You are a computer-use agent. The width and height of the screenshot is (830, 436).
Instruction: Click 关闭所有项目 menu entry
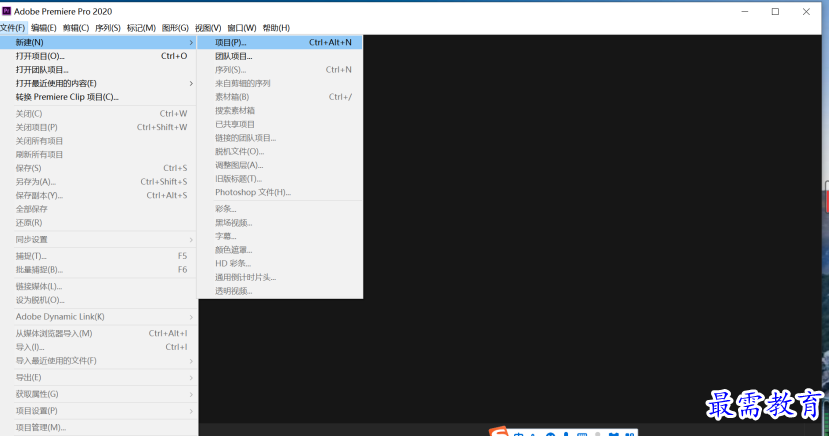[99, 141]
